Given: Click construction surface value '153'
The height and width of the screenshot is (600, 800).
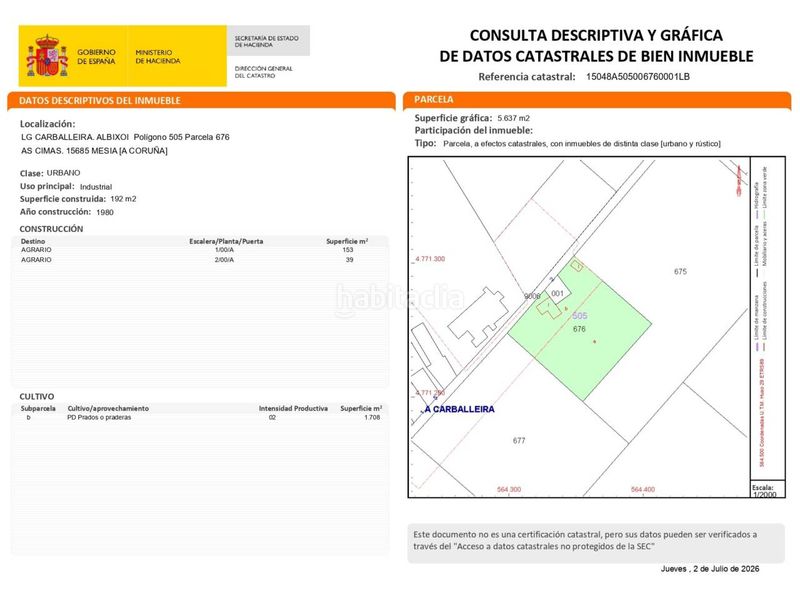Looking at the screenshot, I should point(348,250).
